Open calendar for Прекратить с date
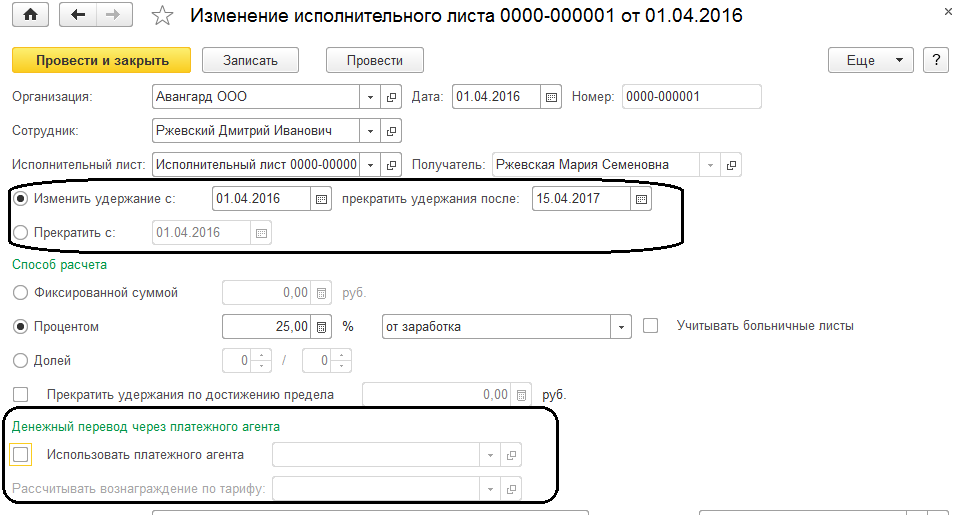 coord(261,233)
